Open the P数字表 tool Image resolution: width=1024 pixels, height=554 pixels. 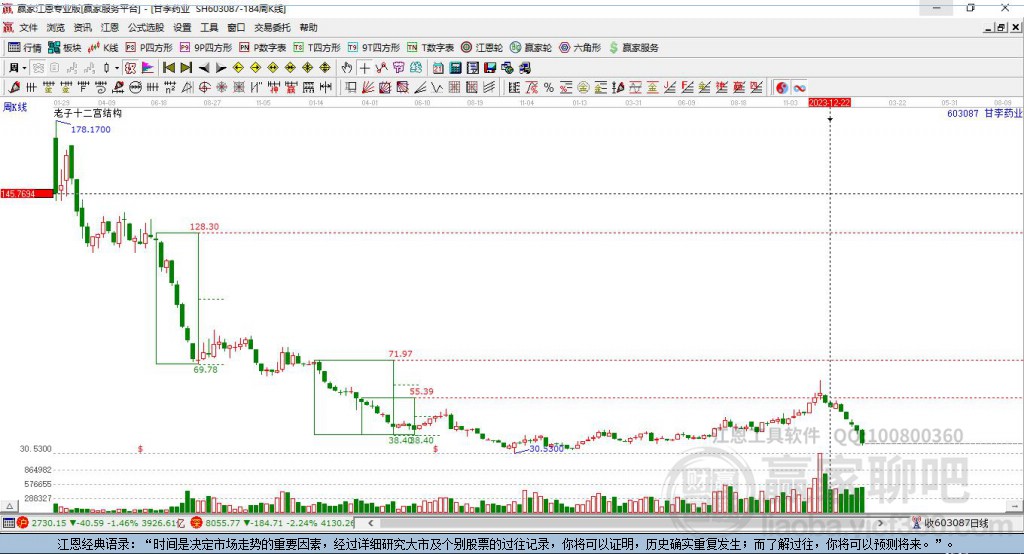tap(263, 48)
